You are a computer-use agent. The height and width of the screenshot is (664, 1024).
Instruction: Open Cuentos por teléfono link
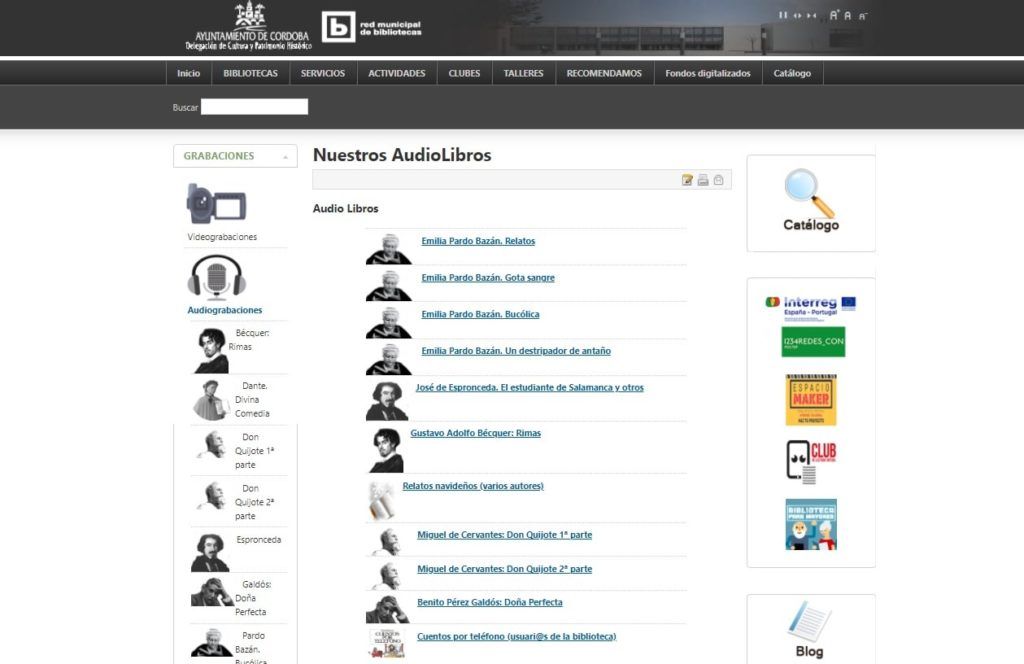(x=517, y=636)
